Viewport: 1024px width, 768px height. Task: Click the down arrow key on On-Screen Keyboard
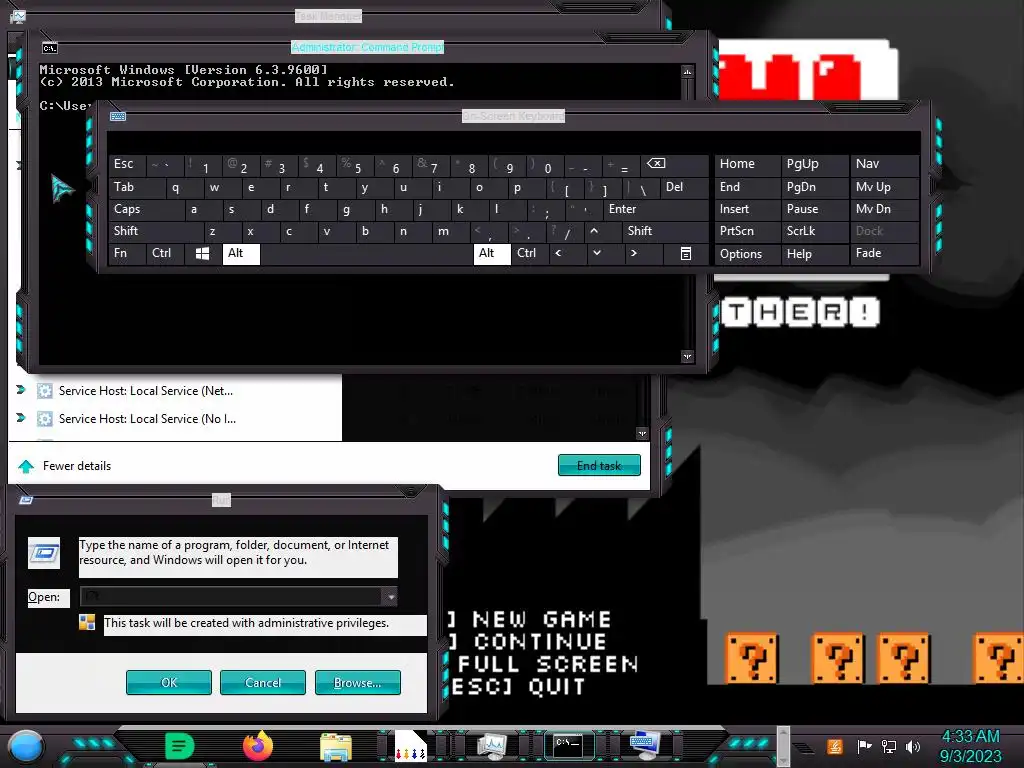(x=605, y=253)
